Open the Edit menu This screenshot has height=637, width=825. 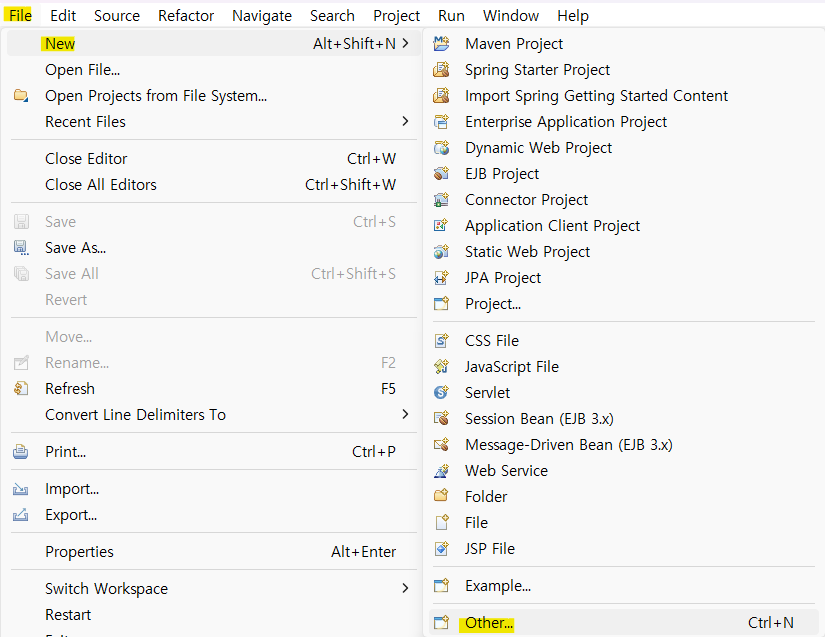pyautogui.click(x=63, y=16)
